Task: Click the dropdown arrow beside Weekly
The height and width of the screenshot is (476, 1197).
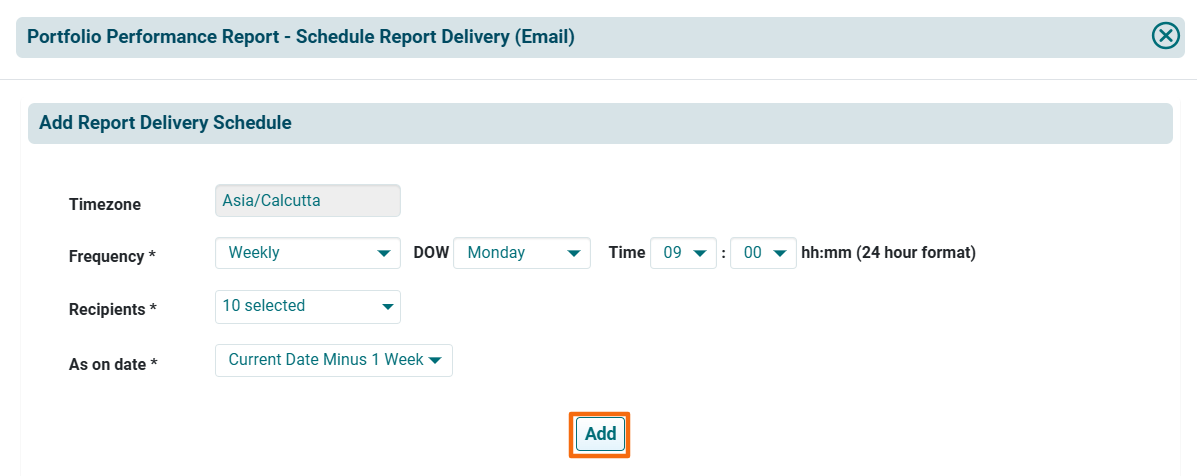Action: coord(383,254)
